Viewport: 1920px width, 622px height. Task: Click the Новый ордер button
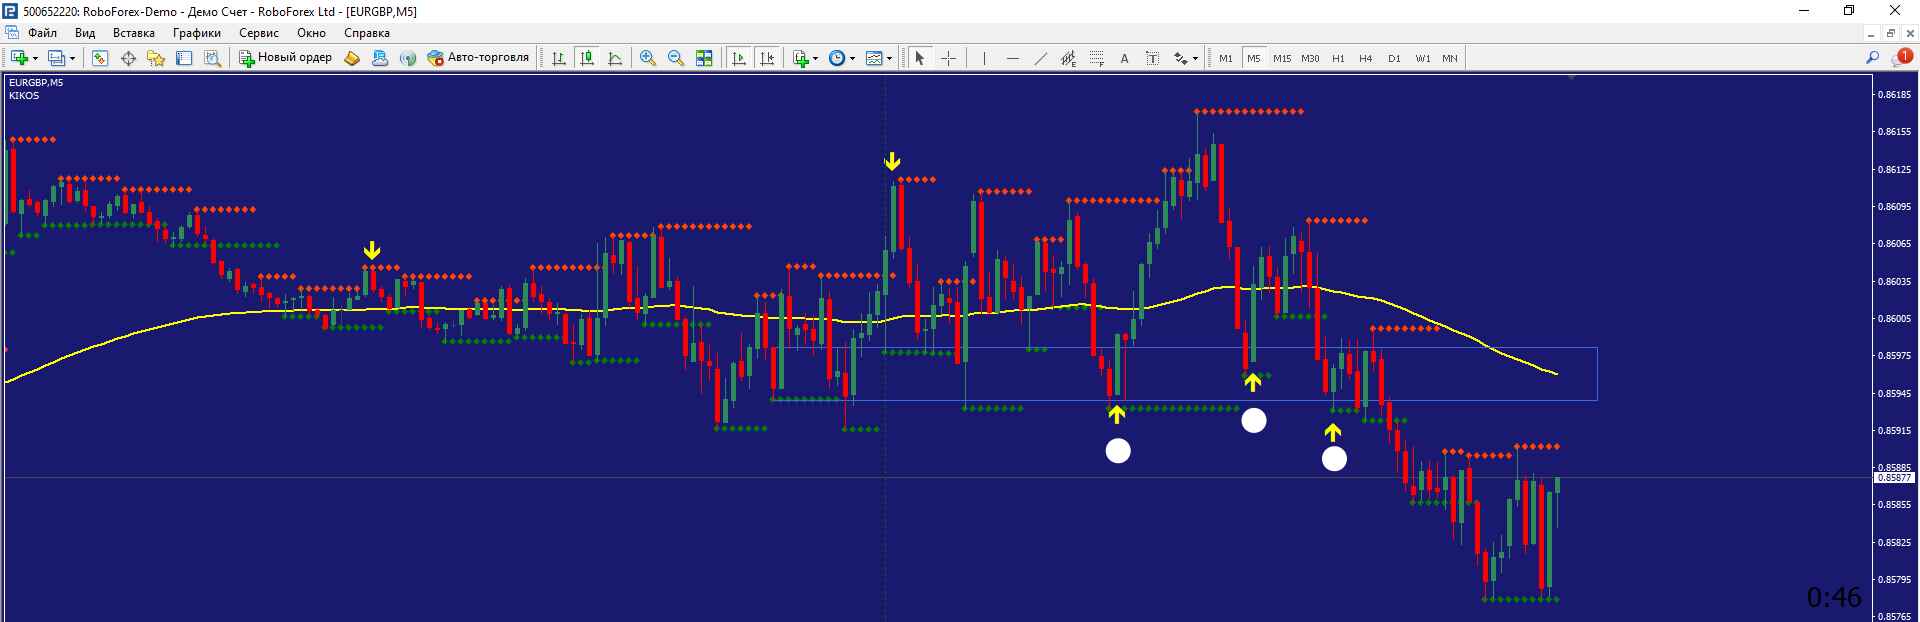[285, 58]
